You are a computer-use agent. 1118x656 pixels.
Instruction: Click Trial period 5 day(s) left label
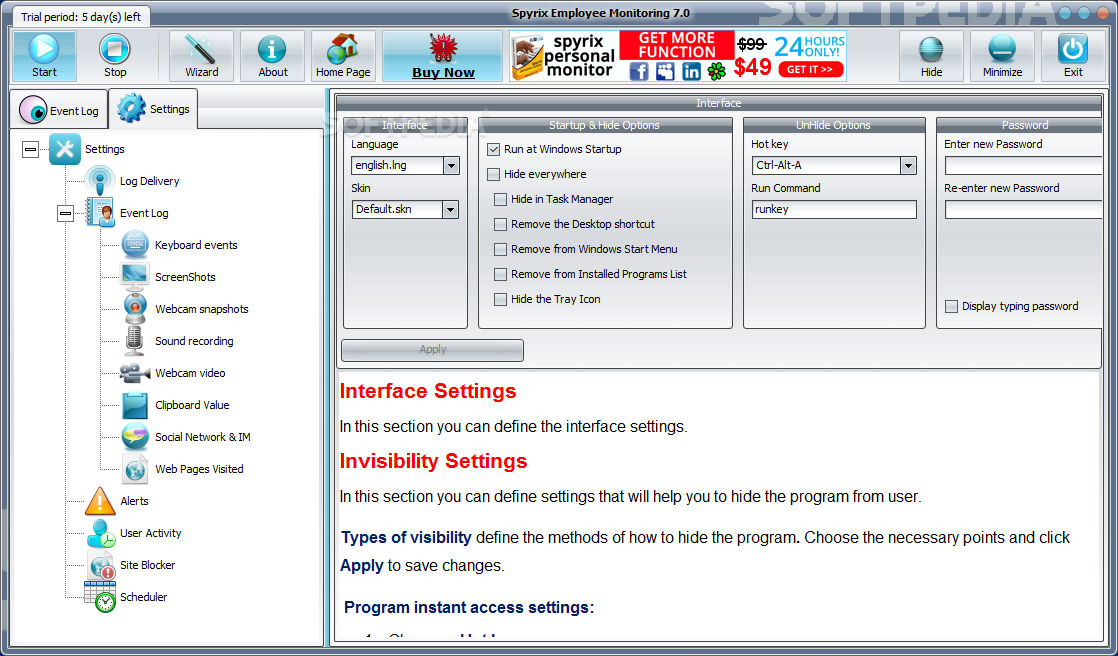81,16
